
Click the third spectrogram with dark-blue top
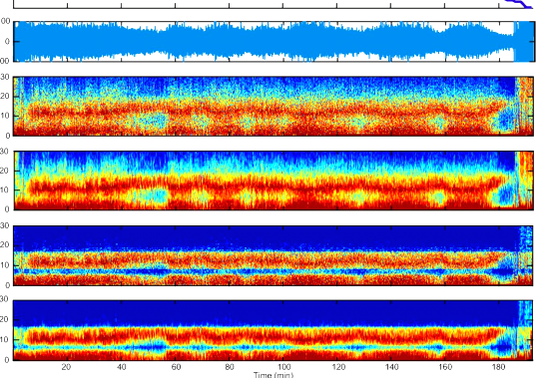(274, 256)
